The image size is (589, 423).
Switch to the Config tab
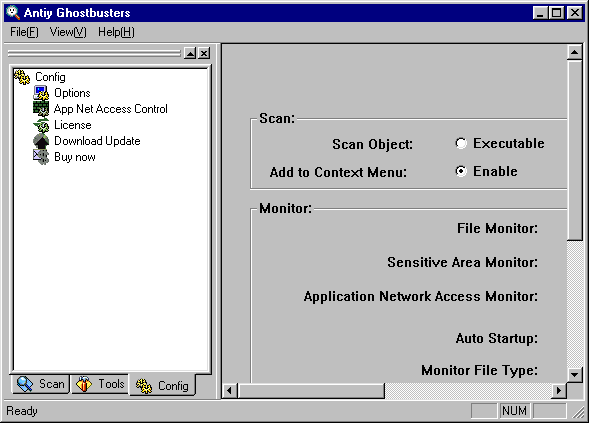coord(162,385)
